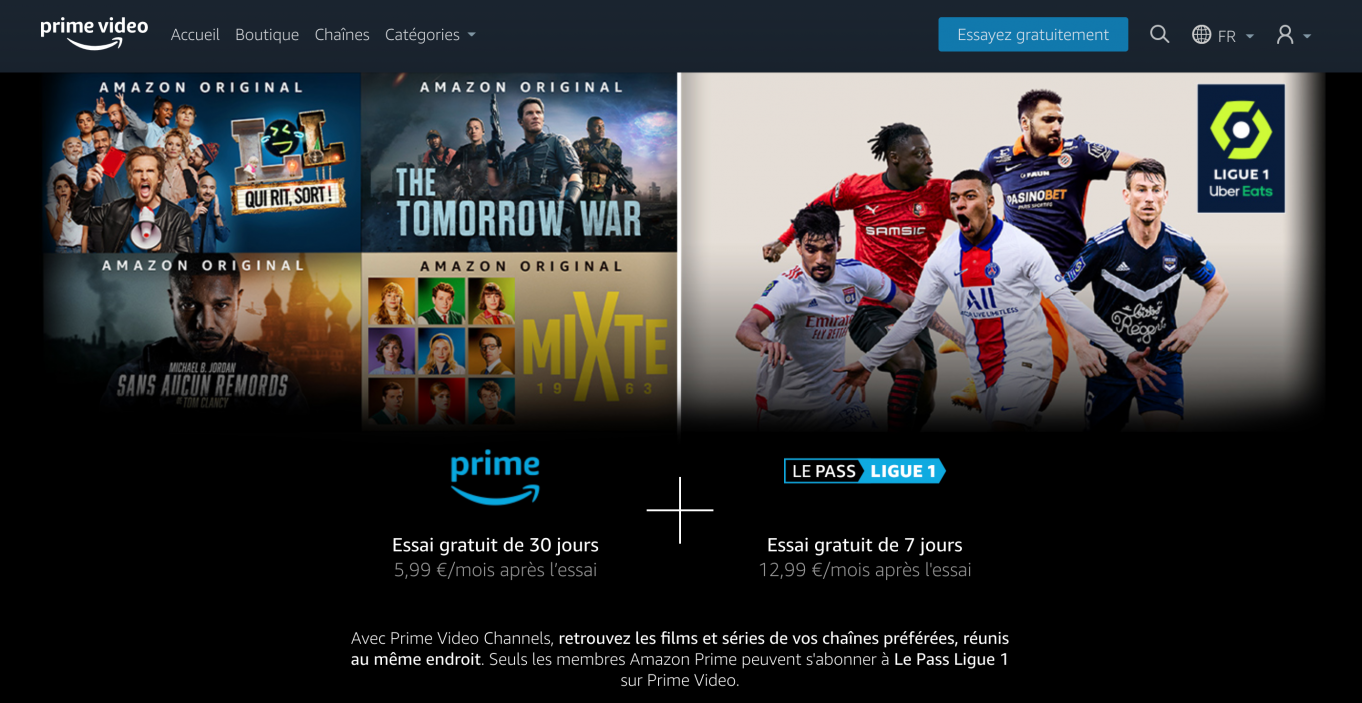Click the Ligue 1 Uber Eats logo
This screenshot has width=1362, height=703.
pos(1241,148)
